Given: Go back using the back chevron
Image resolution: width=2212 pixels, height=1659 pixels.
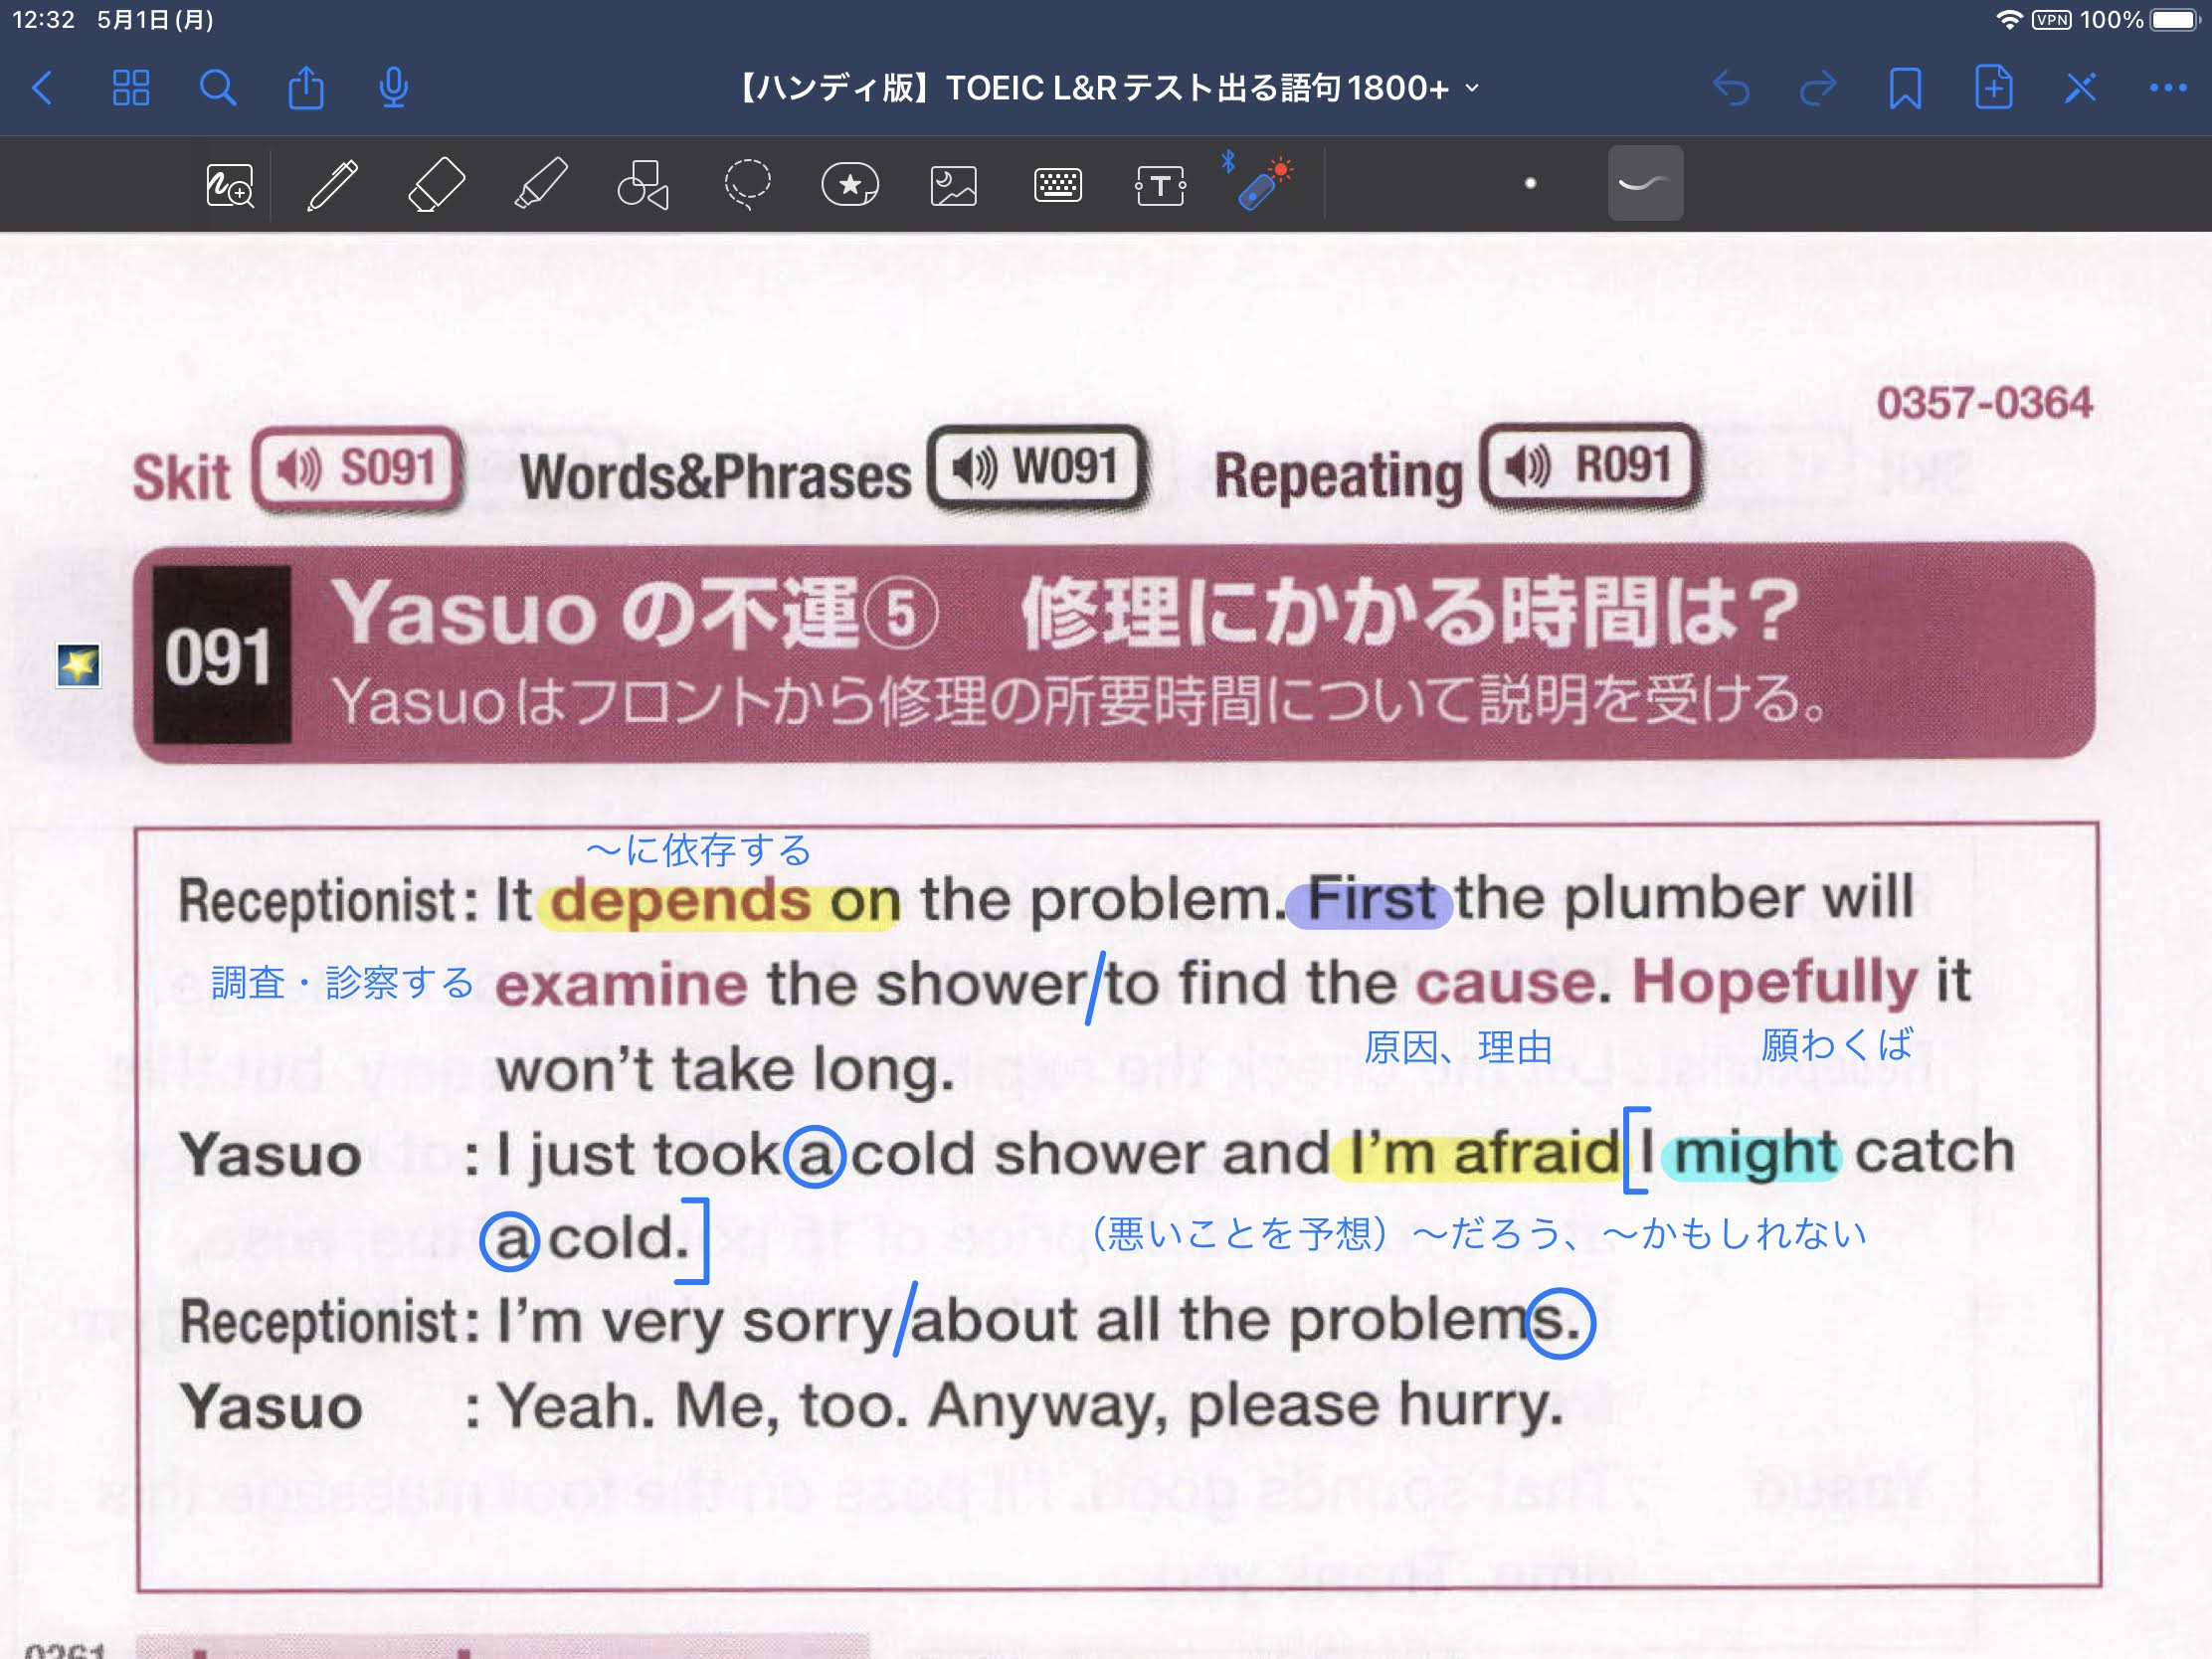Looking at the screenshot, I should click(43, 88).
